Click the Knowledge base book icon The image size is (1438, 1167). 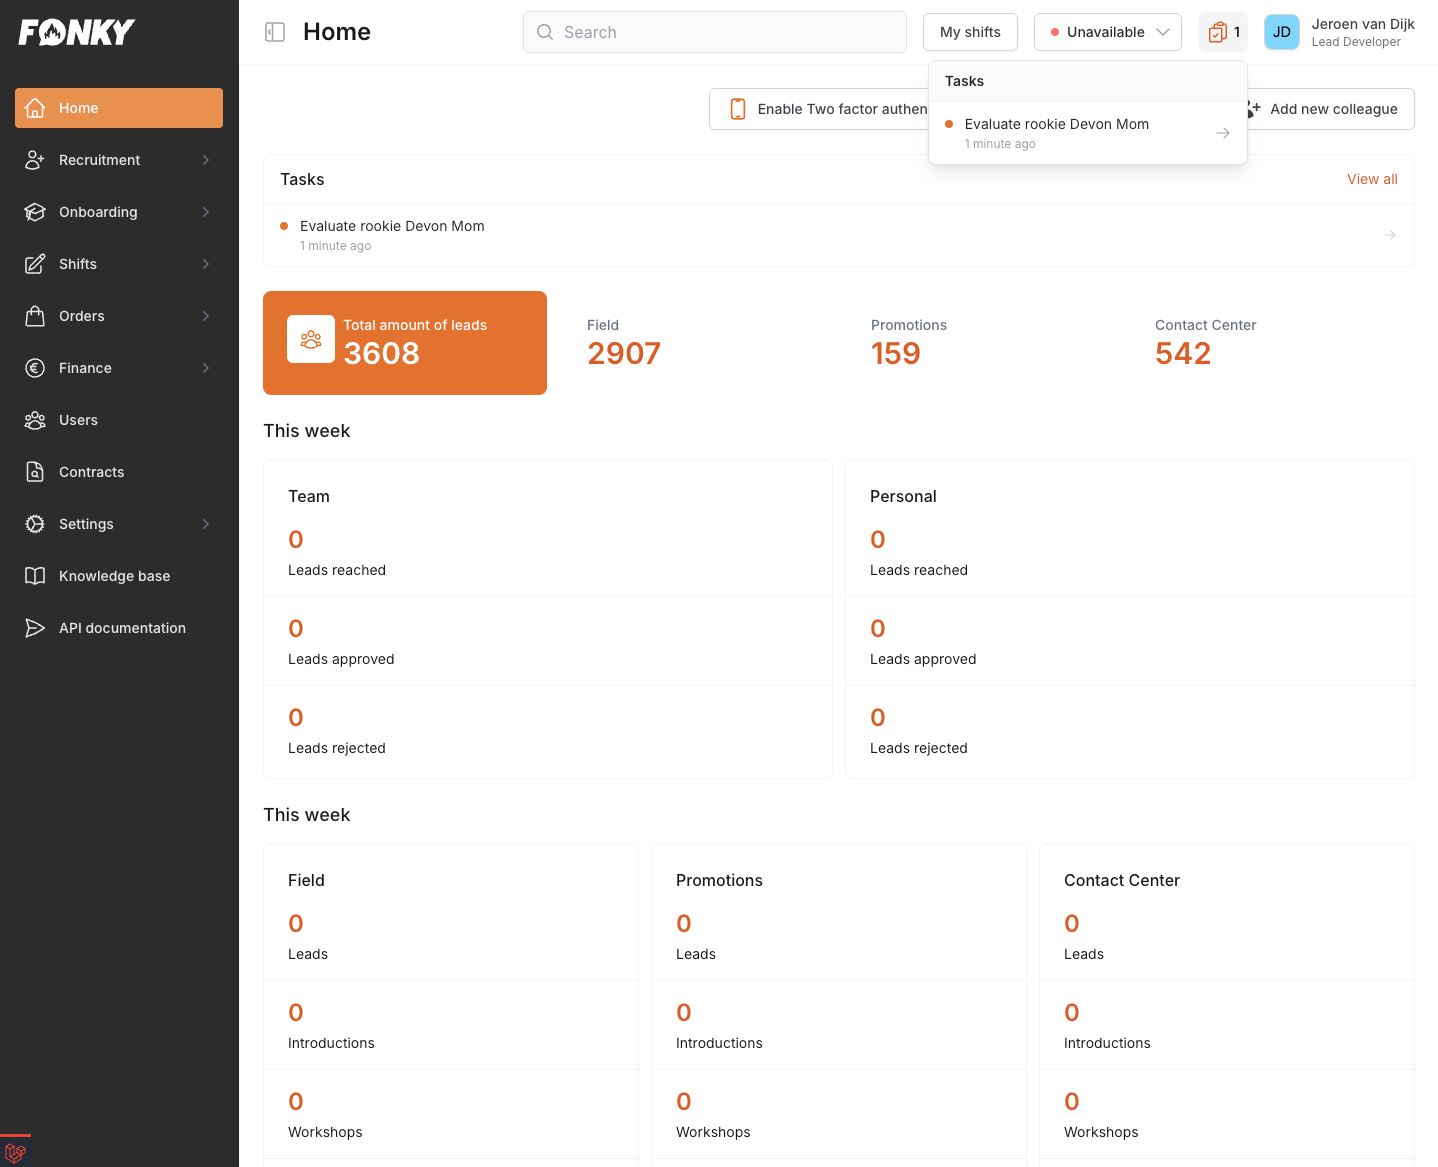35,575
